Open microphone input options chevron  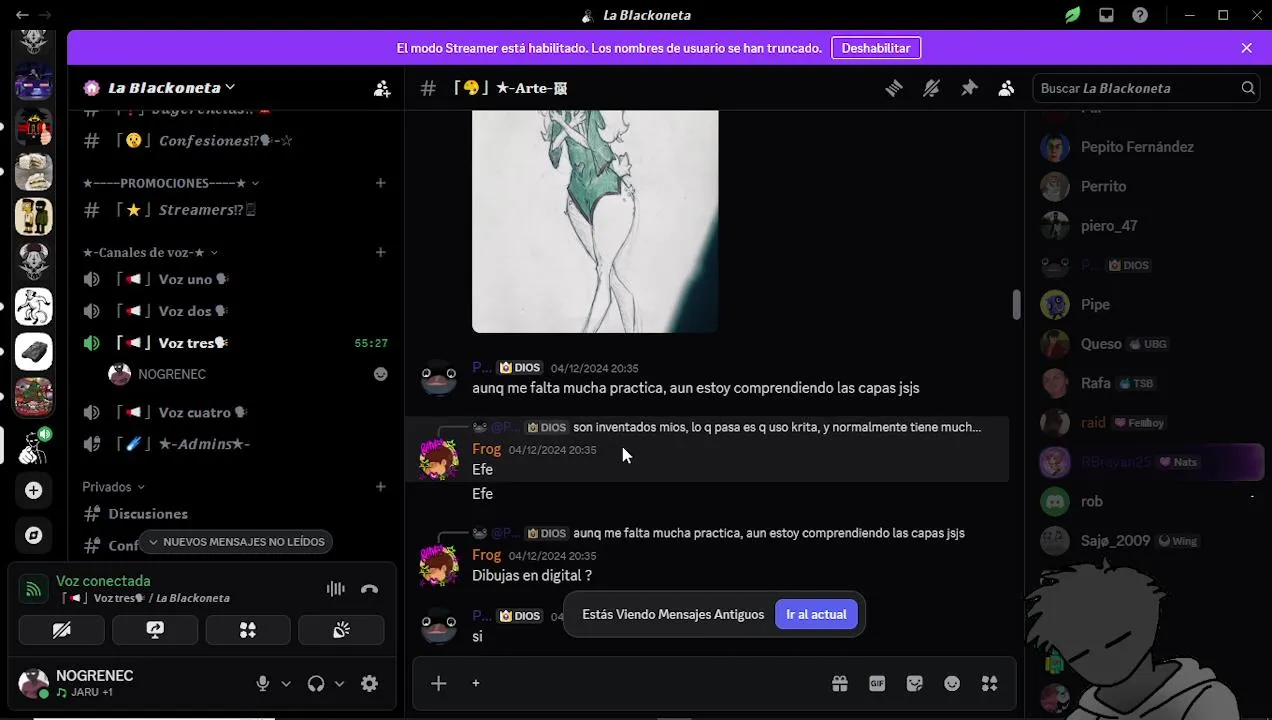[x=286, y=684]
